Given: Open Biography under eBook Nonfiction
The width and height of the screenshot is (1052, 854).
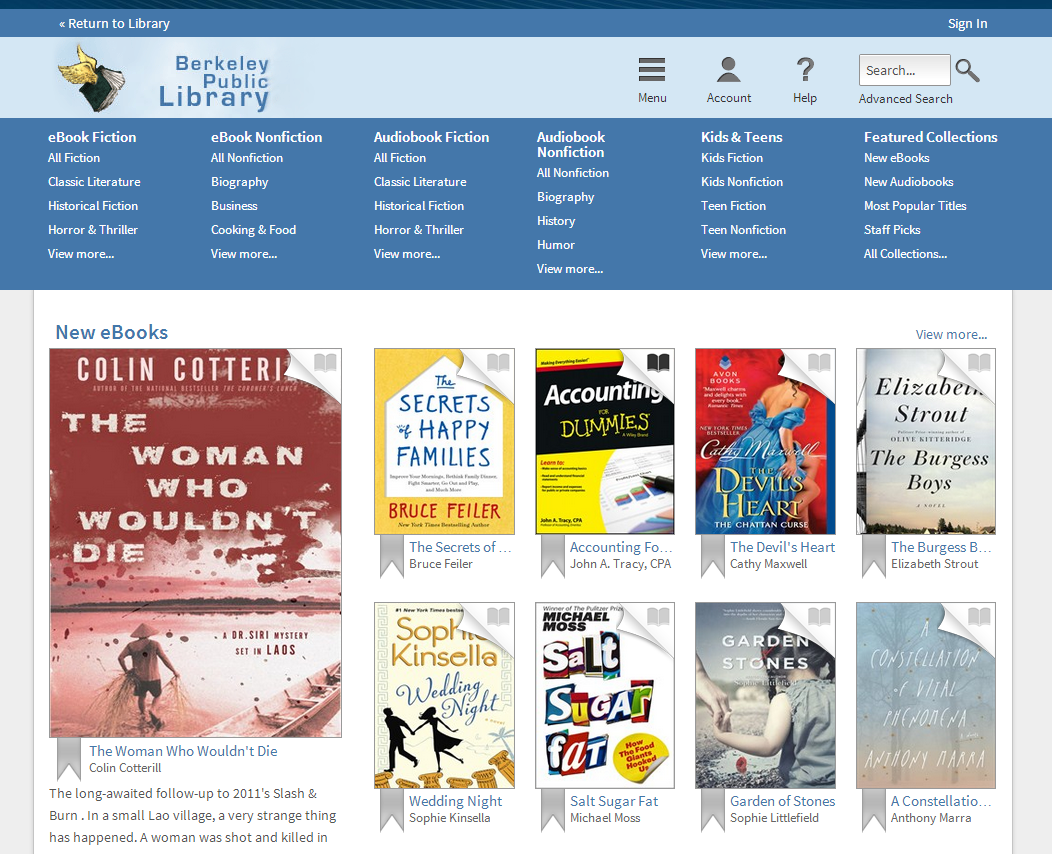Looking at the screenshot, I should coord(240,181).
